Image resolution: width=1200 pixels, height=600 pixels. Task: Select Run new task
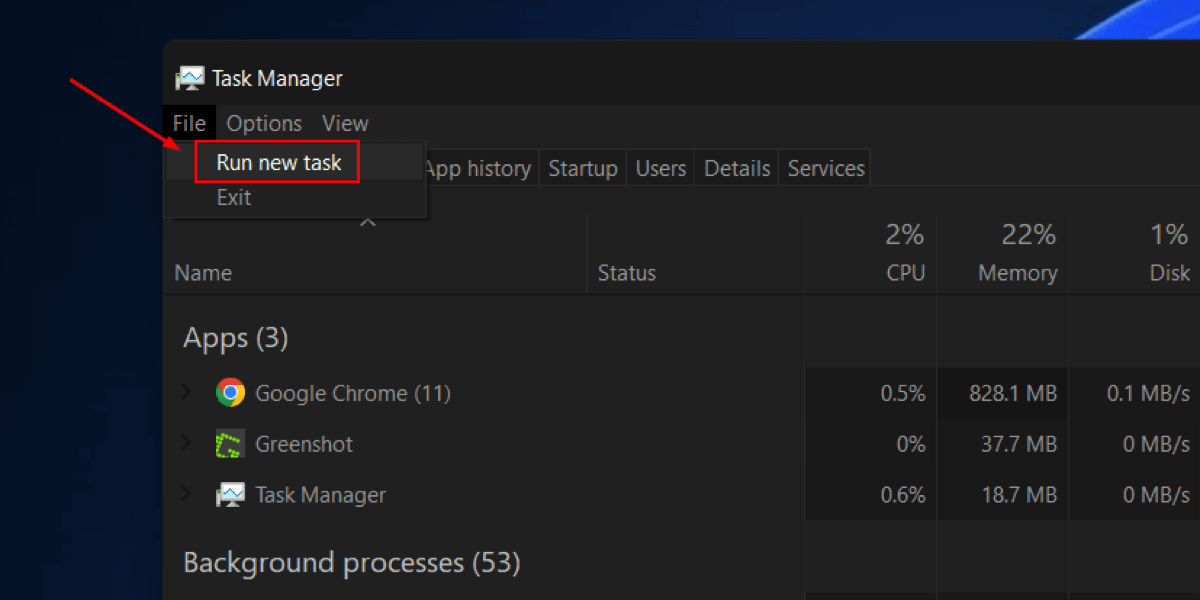point(277,162)
